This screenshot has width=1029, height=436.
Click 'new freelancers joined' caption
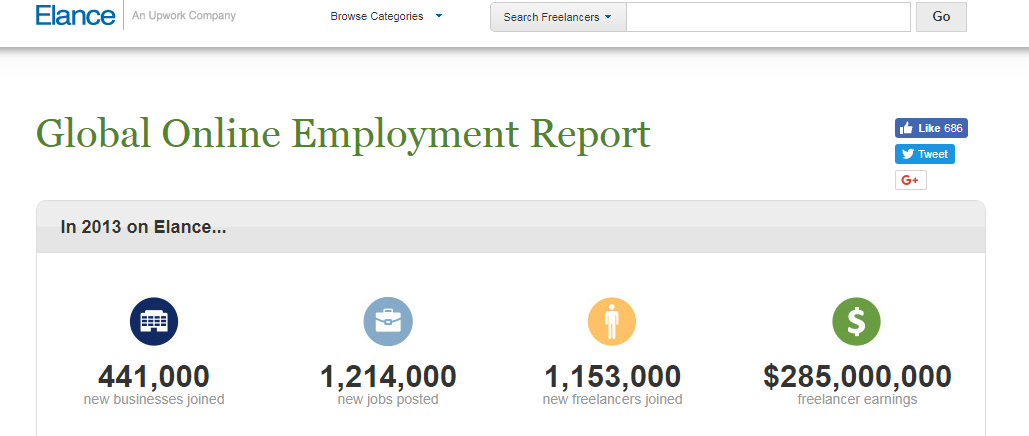612,399
